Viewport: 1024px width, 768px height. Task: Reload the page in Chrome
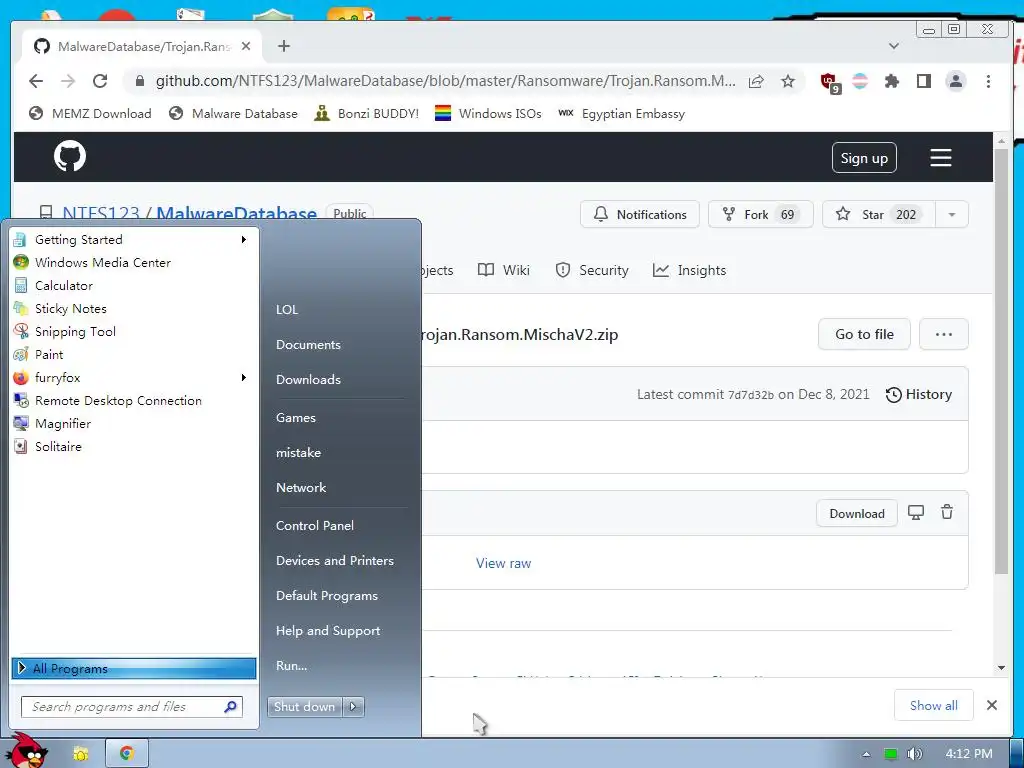100,81
